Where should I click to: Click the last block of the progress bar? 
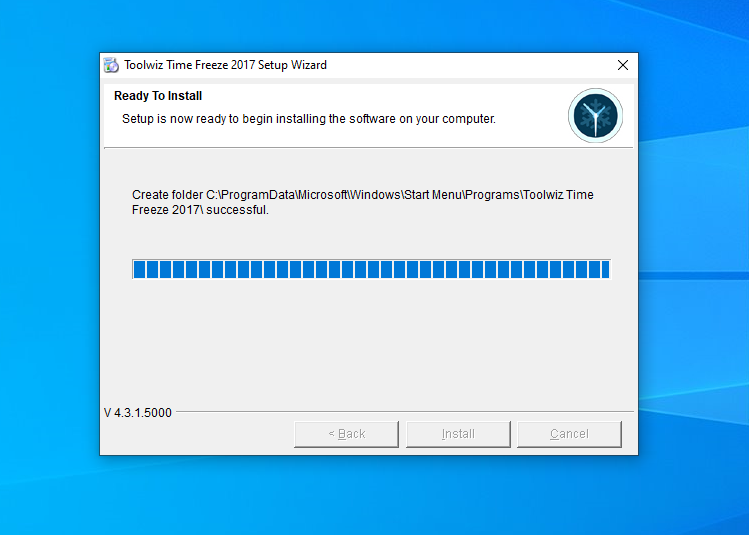603,269
